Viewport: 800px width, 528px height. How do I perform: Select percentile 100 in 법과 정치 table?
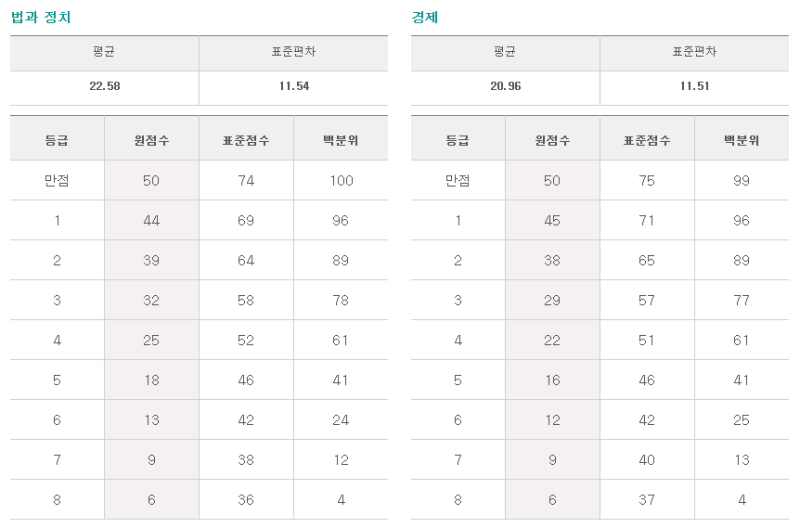pyautogui.click(x=341, y=181)
